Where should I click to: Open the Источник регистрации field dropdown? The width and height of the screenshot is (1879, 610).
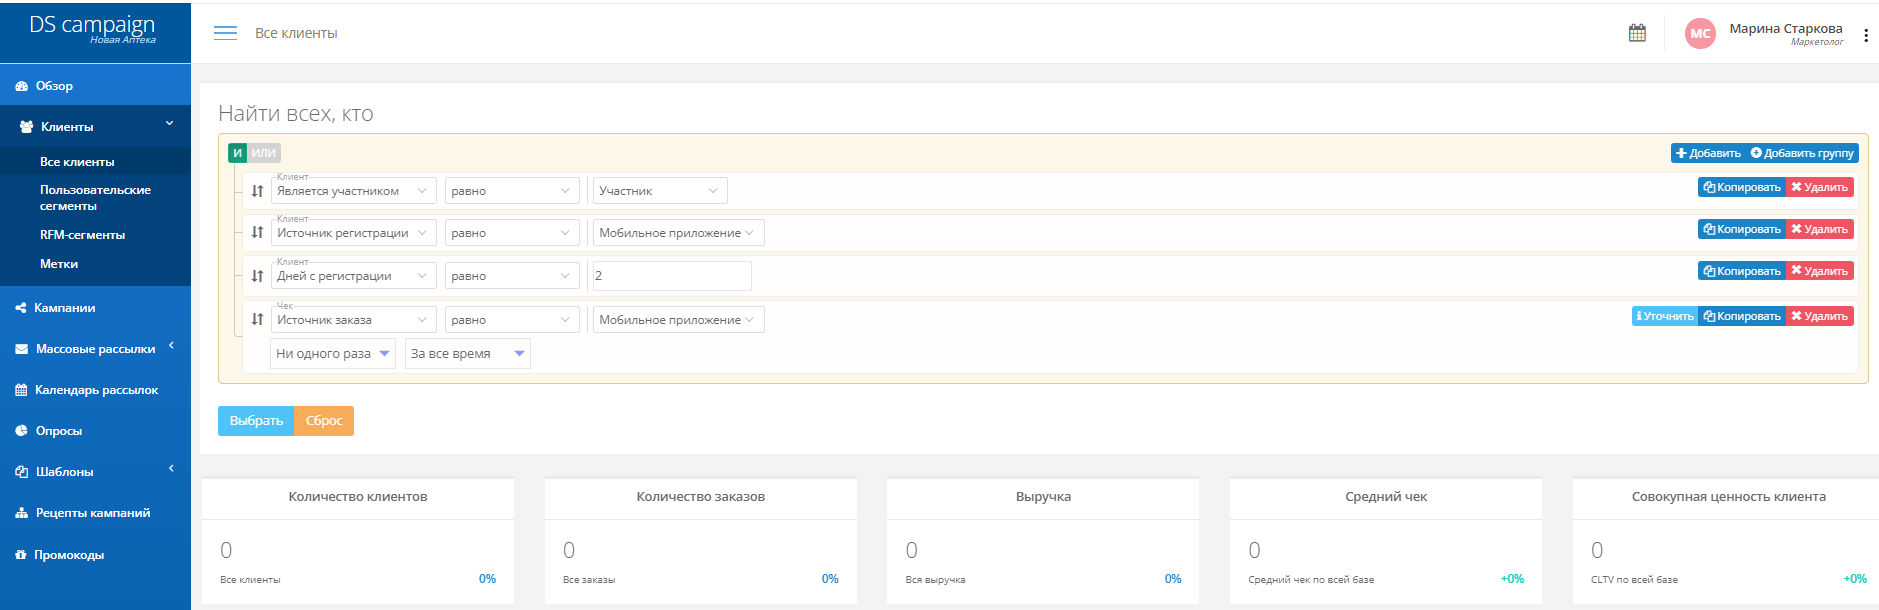pyautogui.click(x=353, y=233)
